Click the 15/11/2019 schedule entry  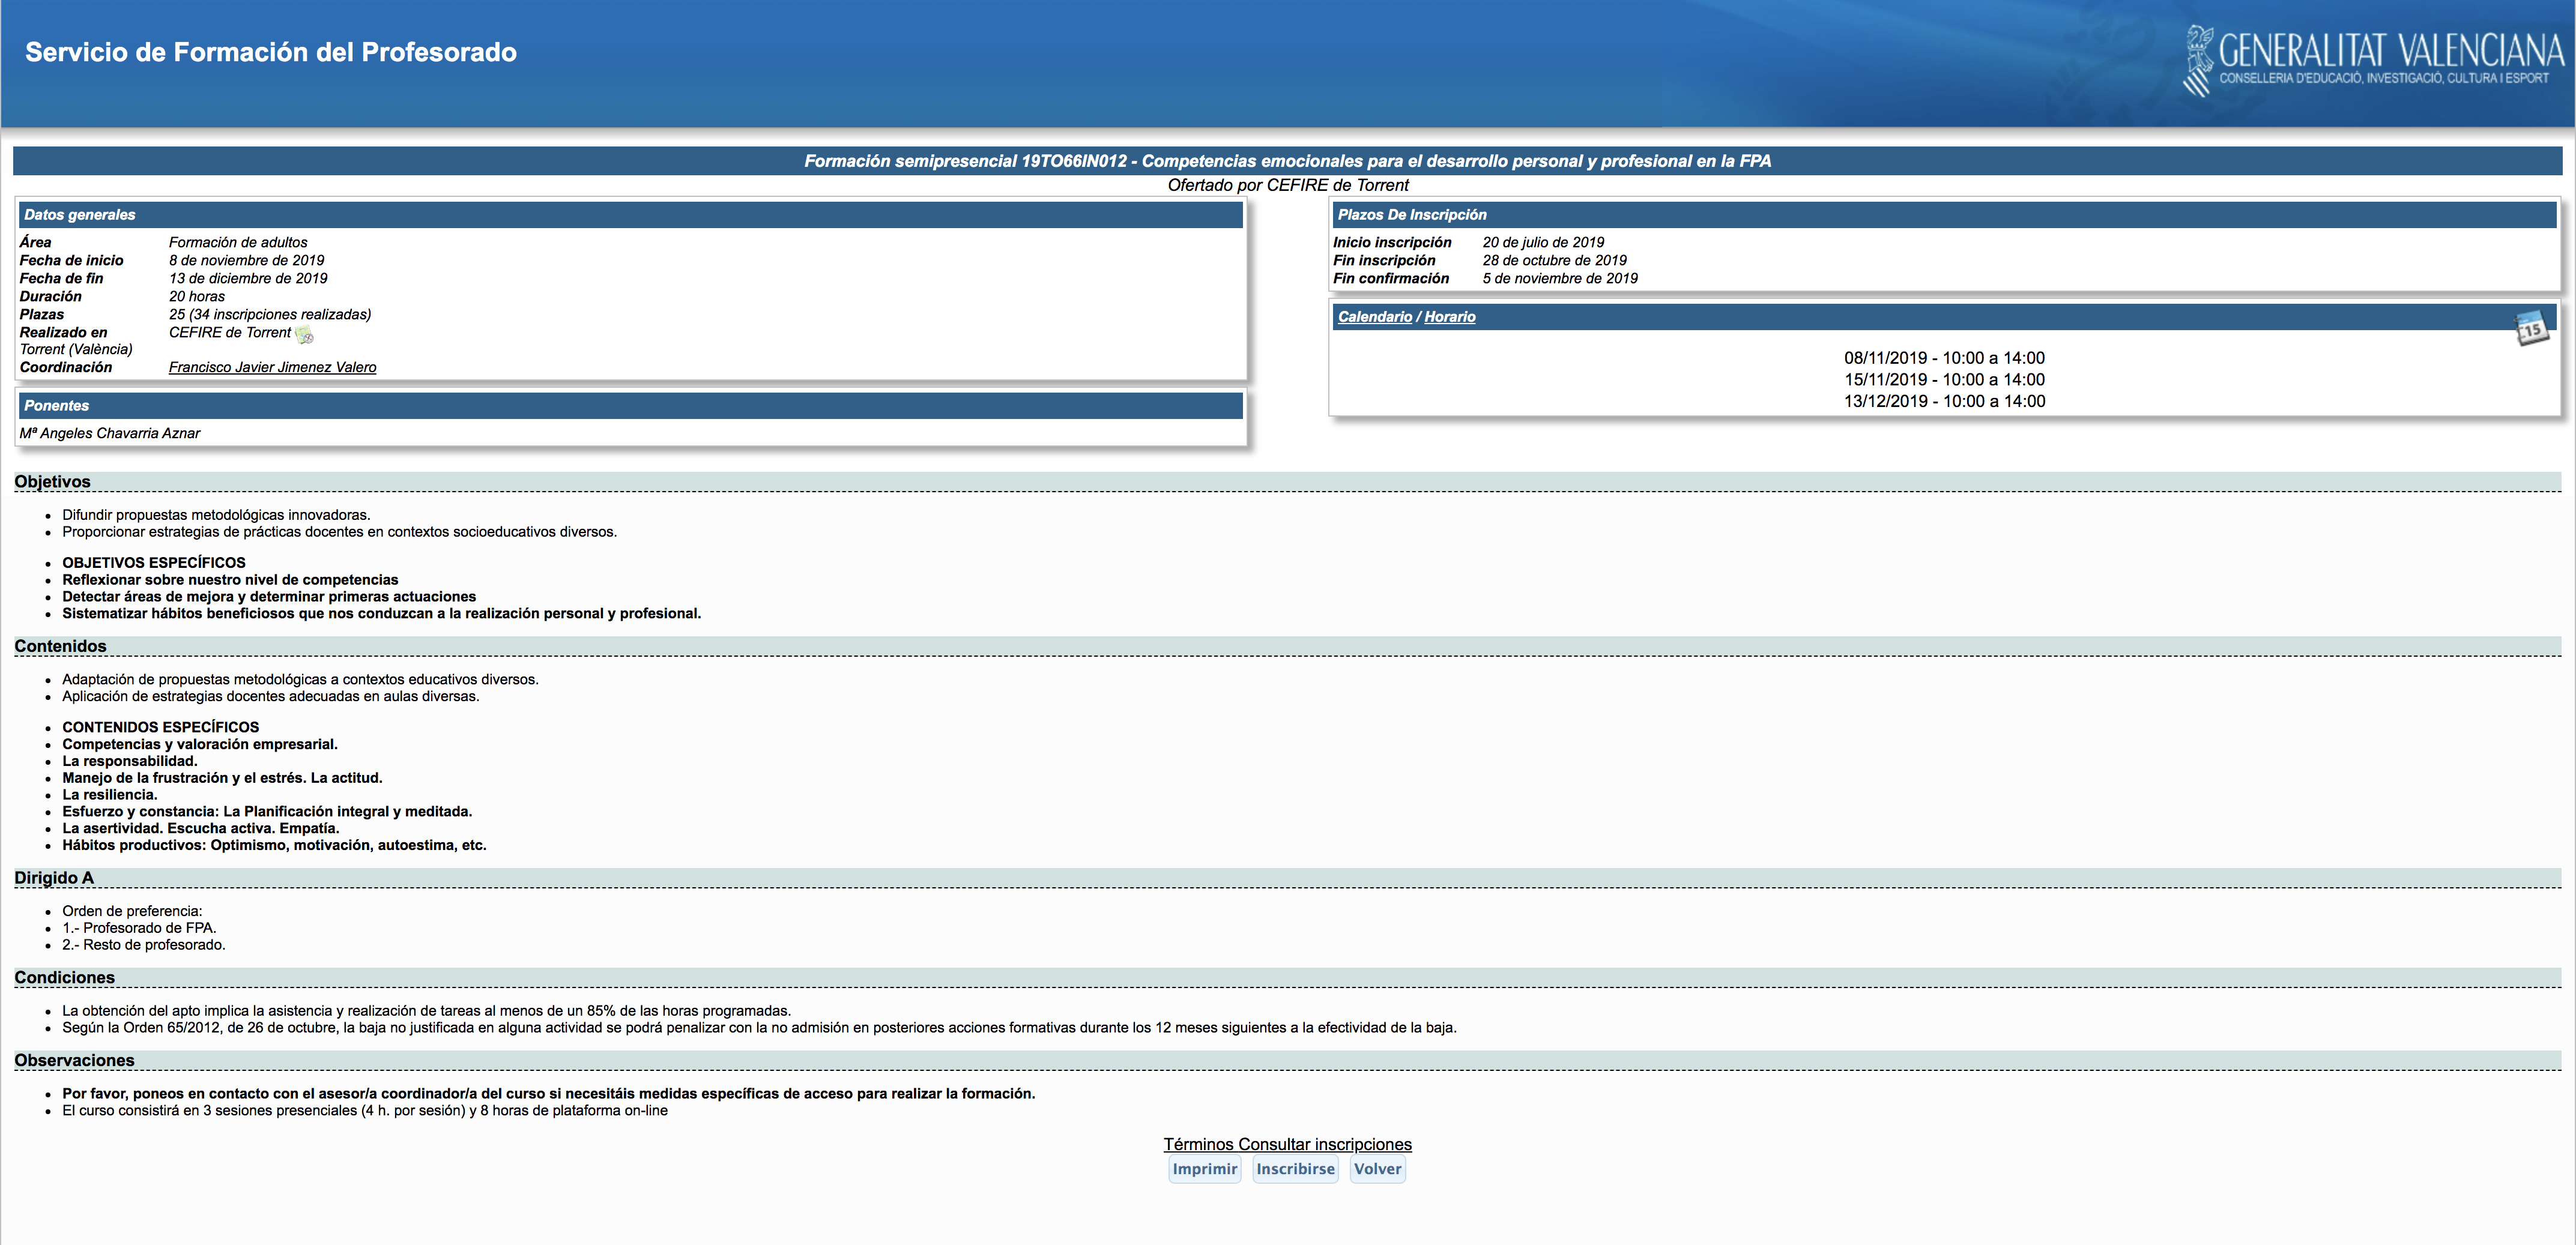pos(1943,380)
